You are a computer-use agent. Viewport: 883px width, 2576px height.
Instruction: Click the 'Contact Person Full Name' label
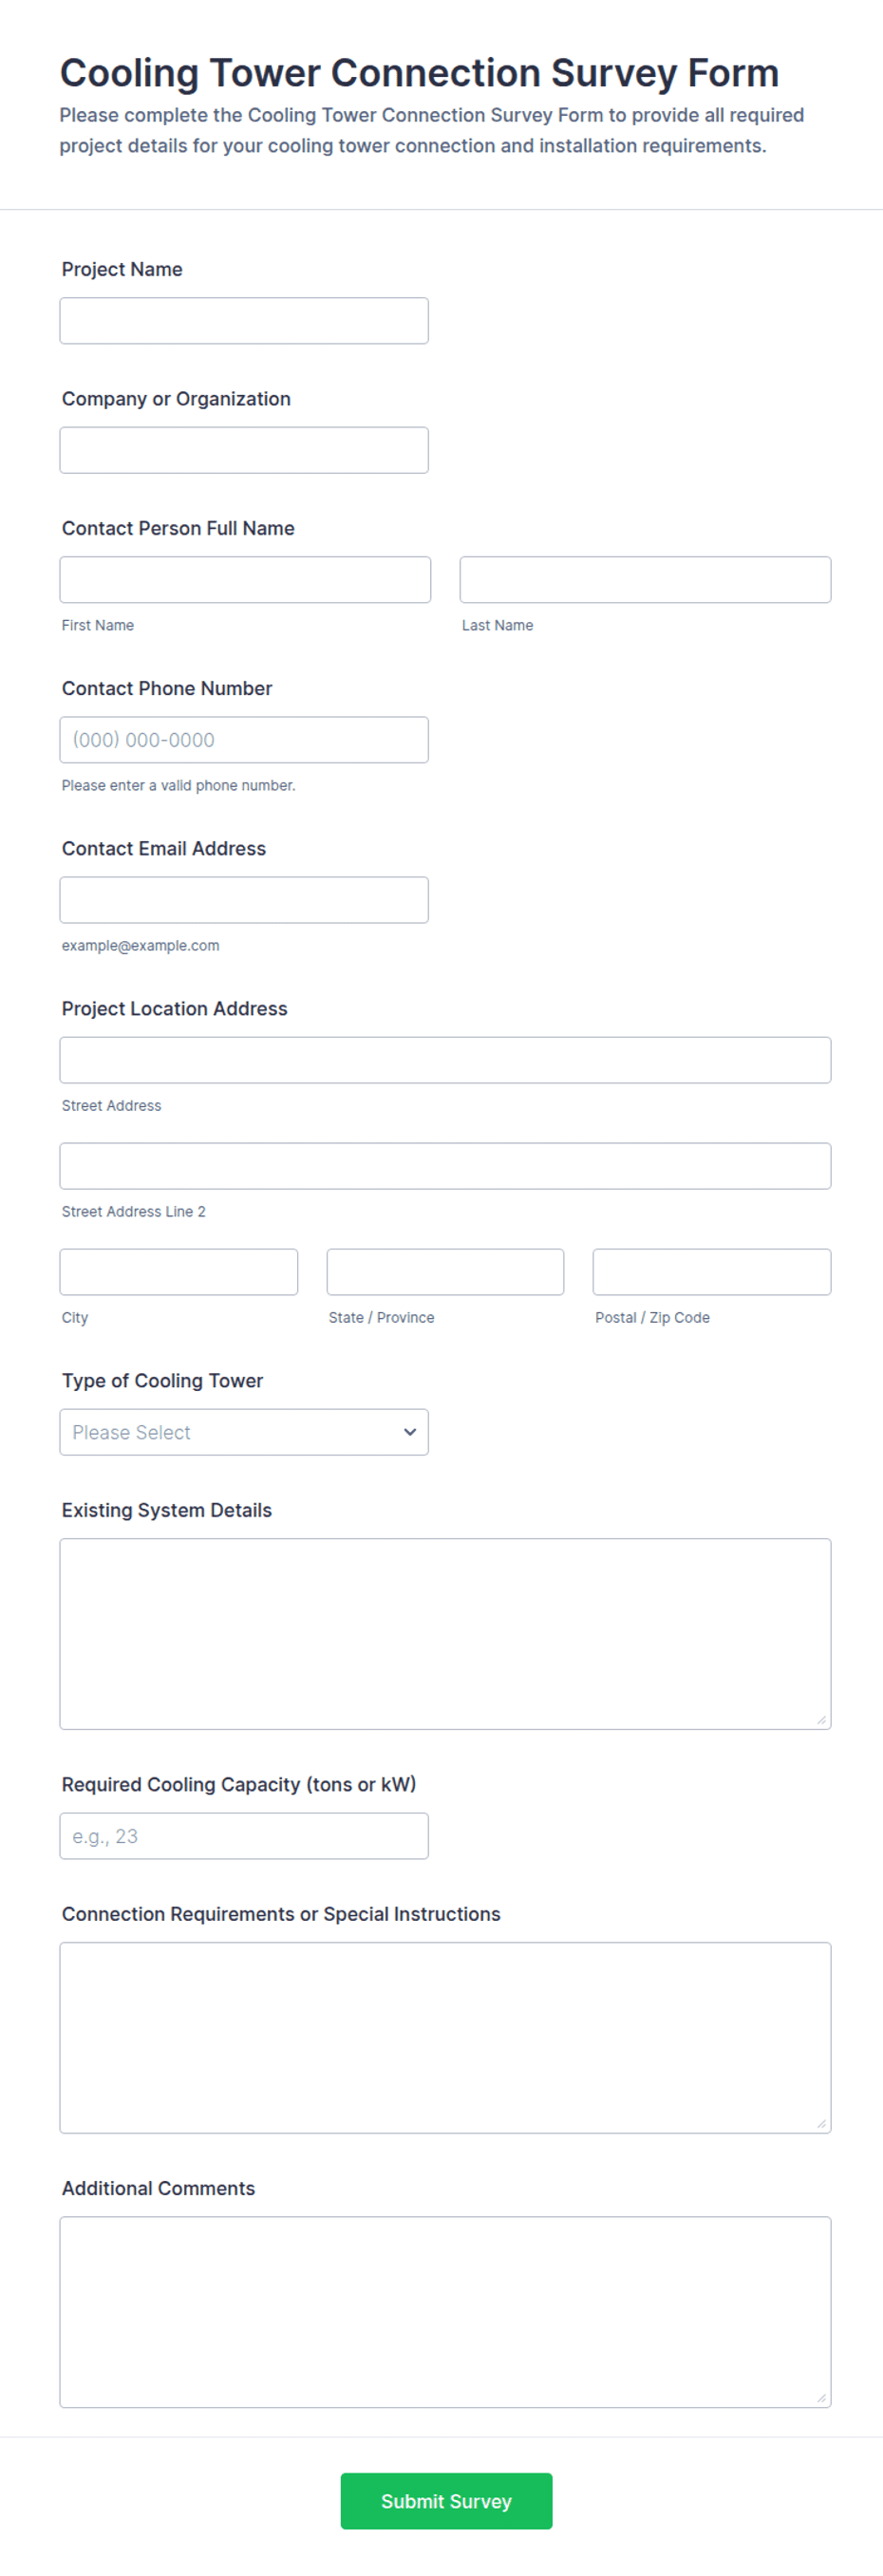178,529
